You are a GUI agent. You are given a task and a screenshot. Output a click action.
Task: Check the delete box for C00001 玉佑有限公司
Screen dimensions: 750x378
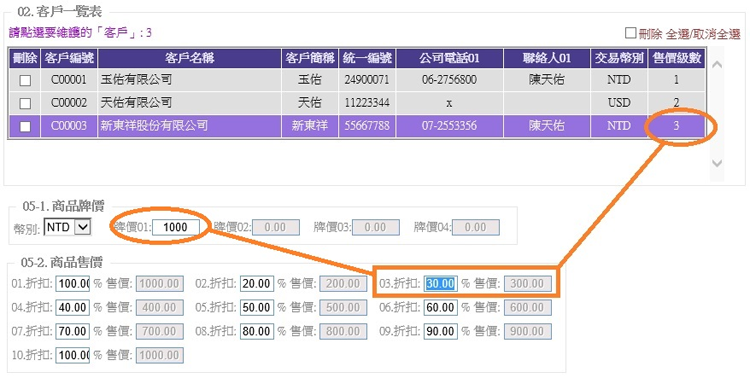[x=25, y=80]
